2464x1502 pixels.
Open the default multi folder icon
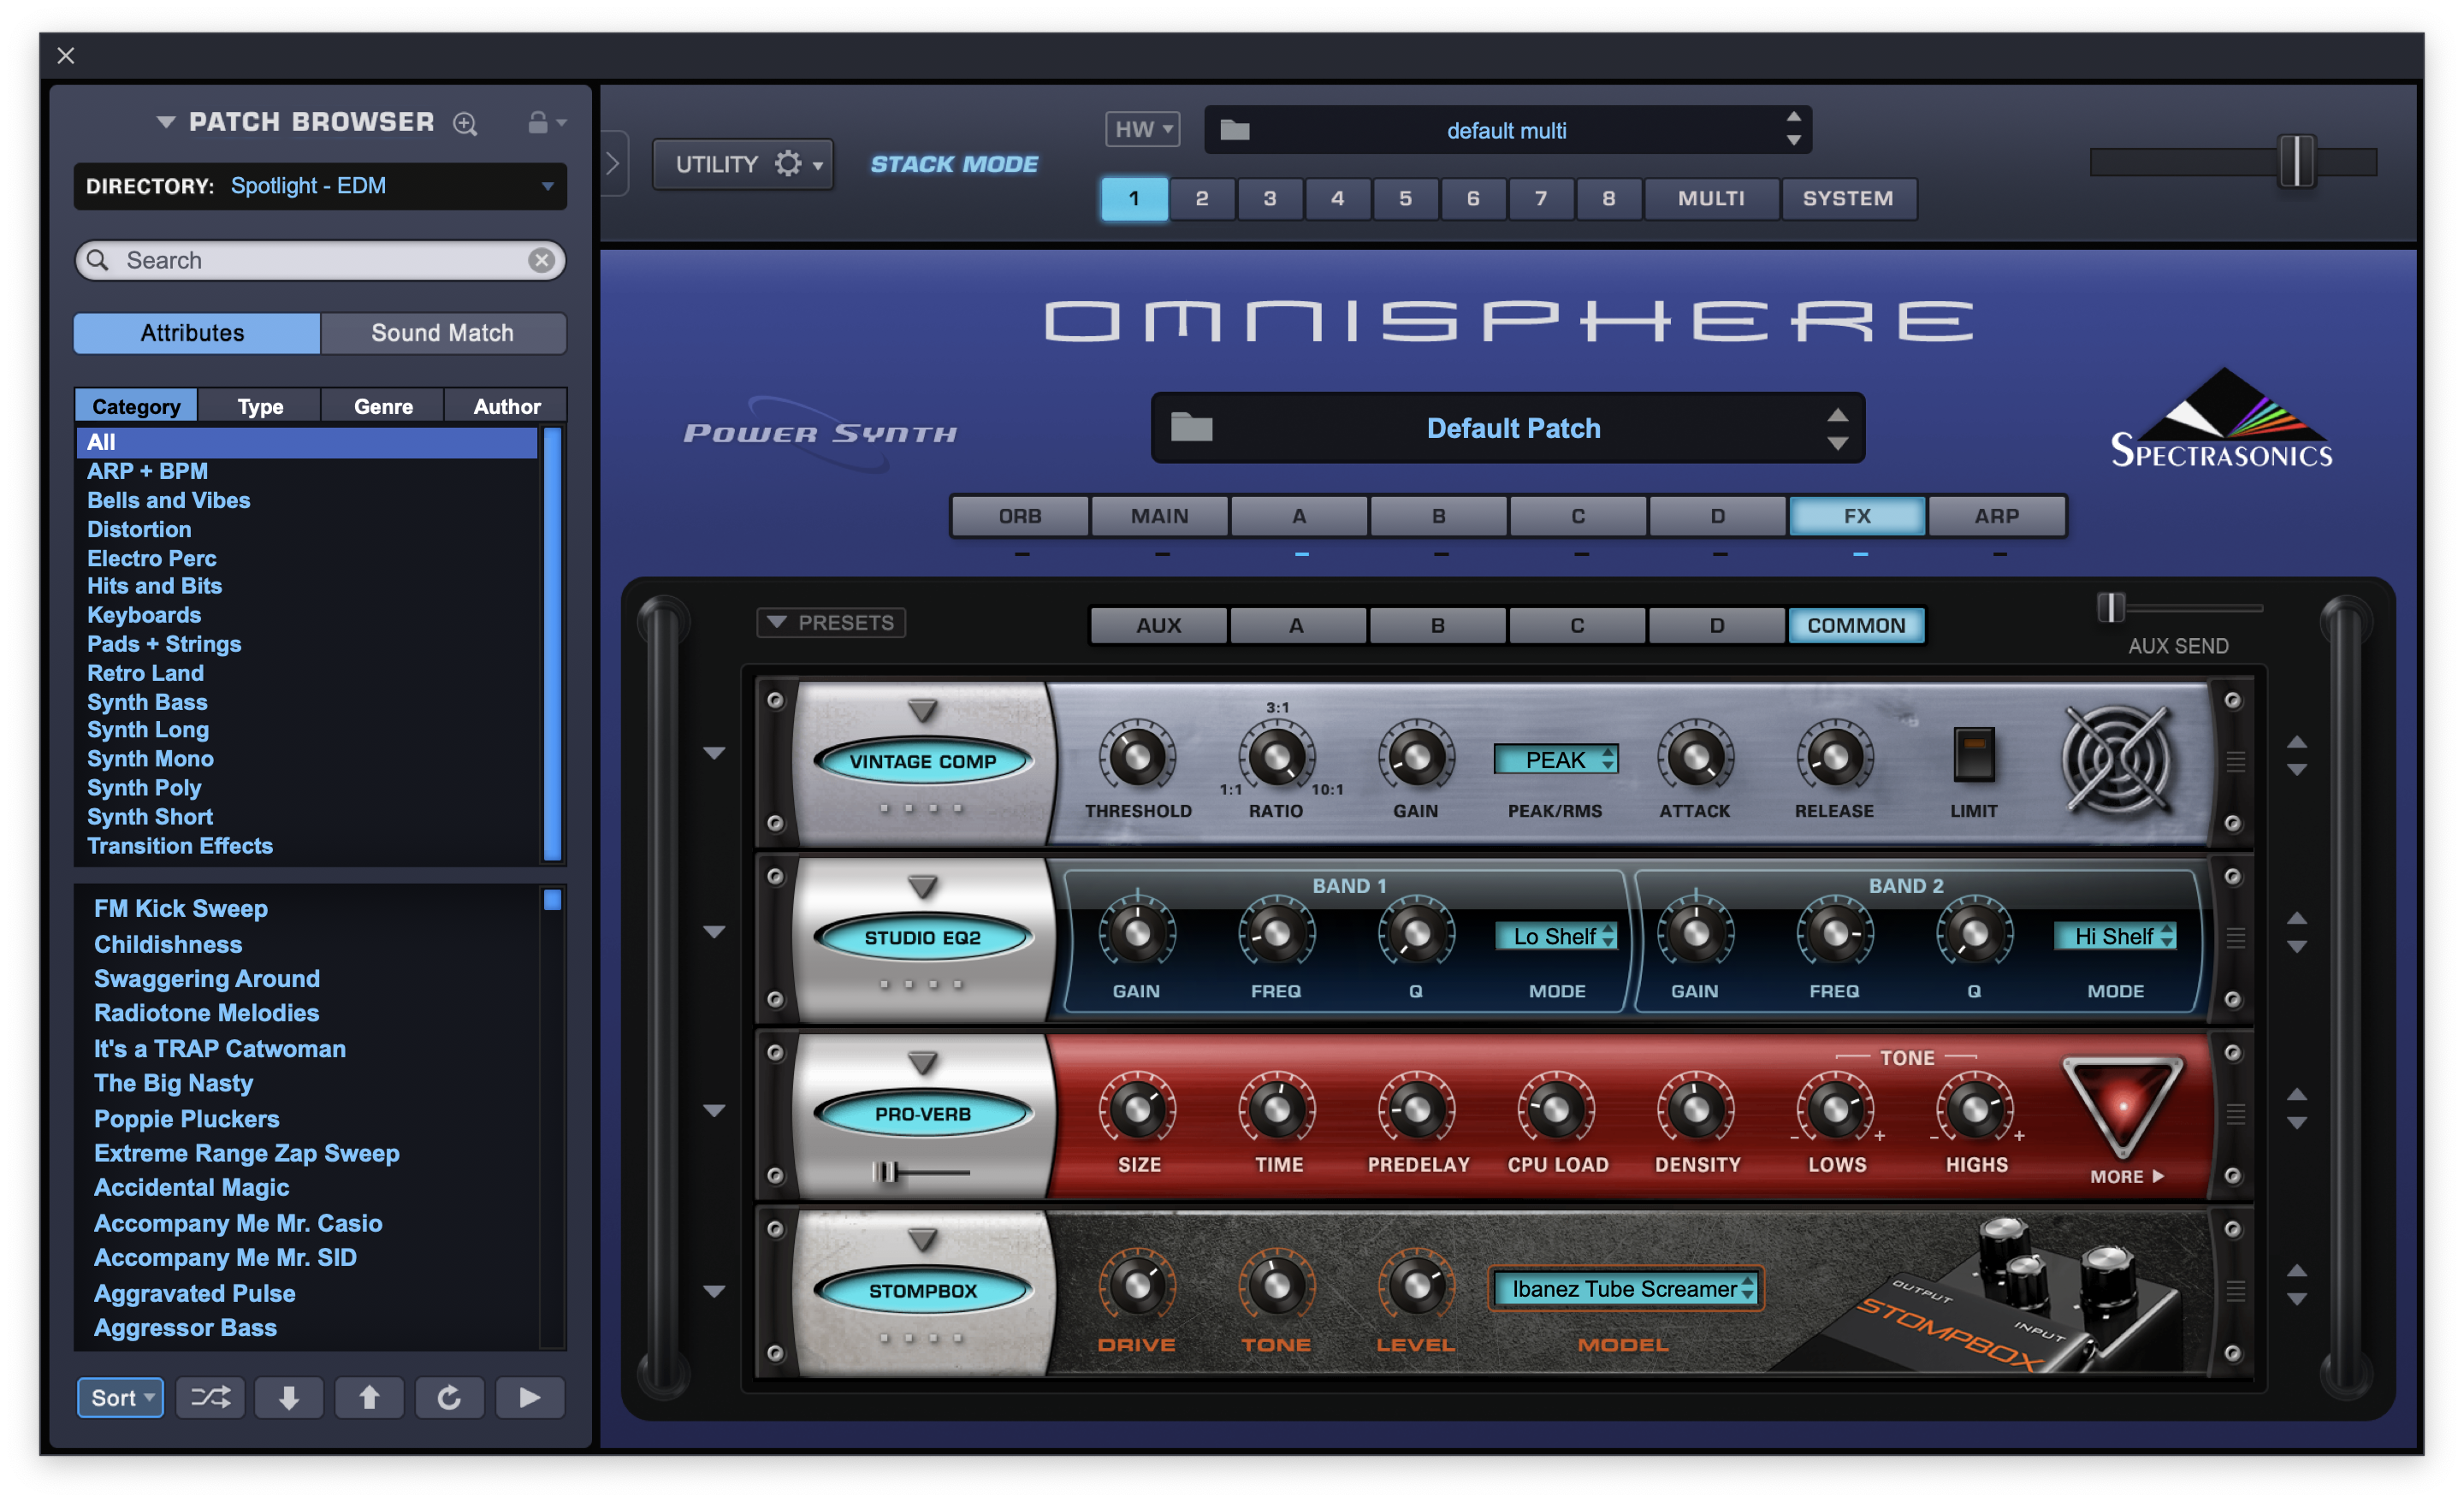click(1235, 130)
